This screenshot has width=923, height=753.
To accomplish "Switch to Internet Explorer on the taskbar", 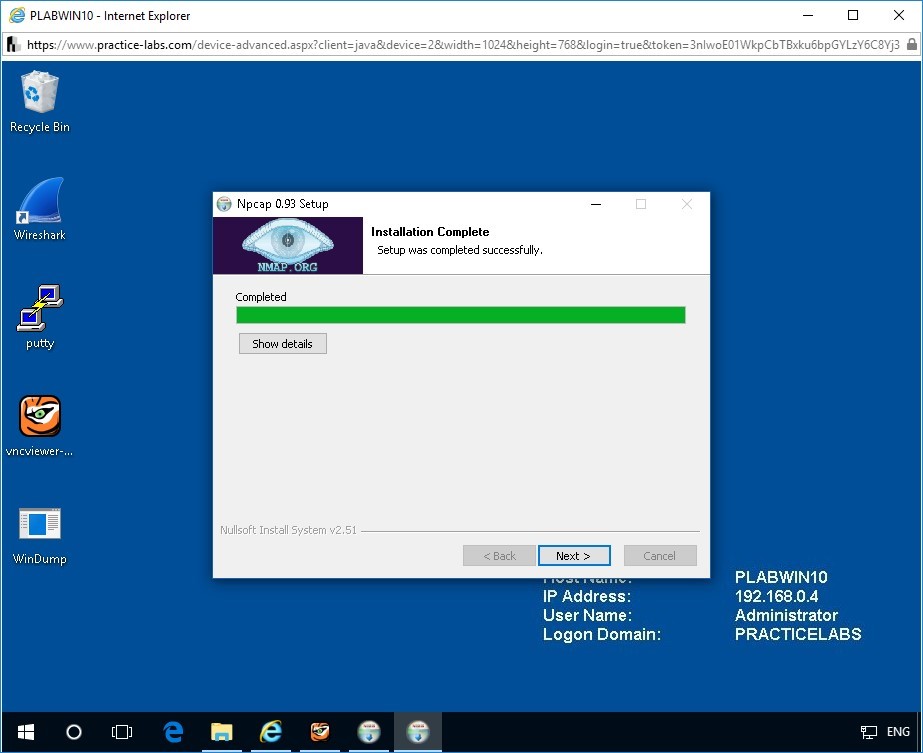I will click(271, 732).
